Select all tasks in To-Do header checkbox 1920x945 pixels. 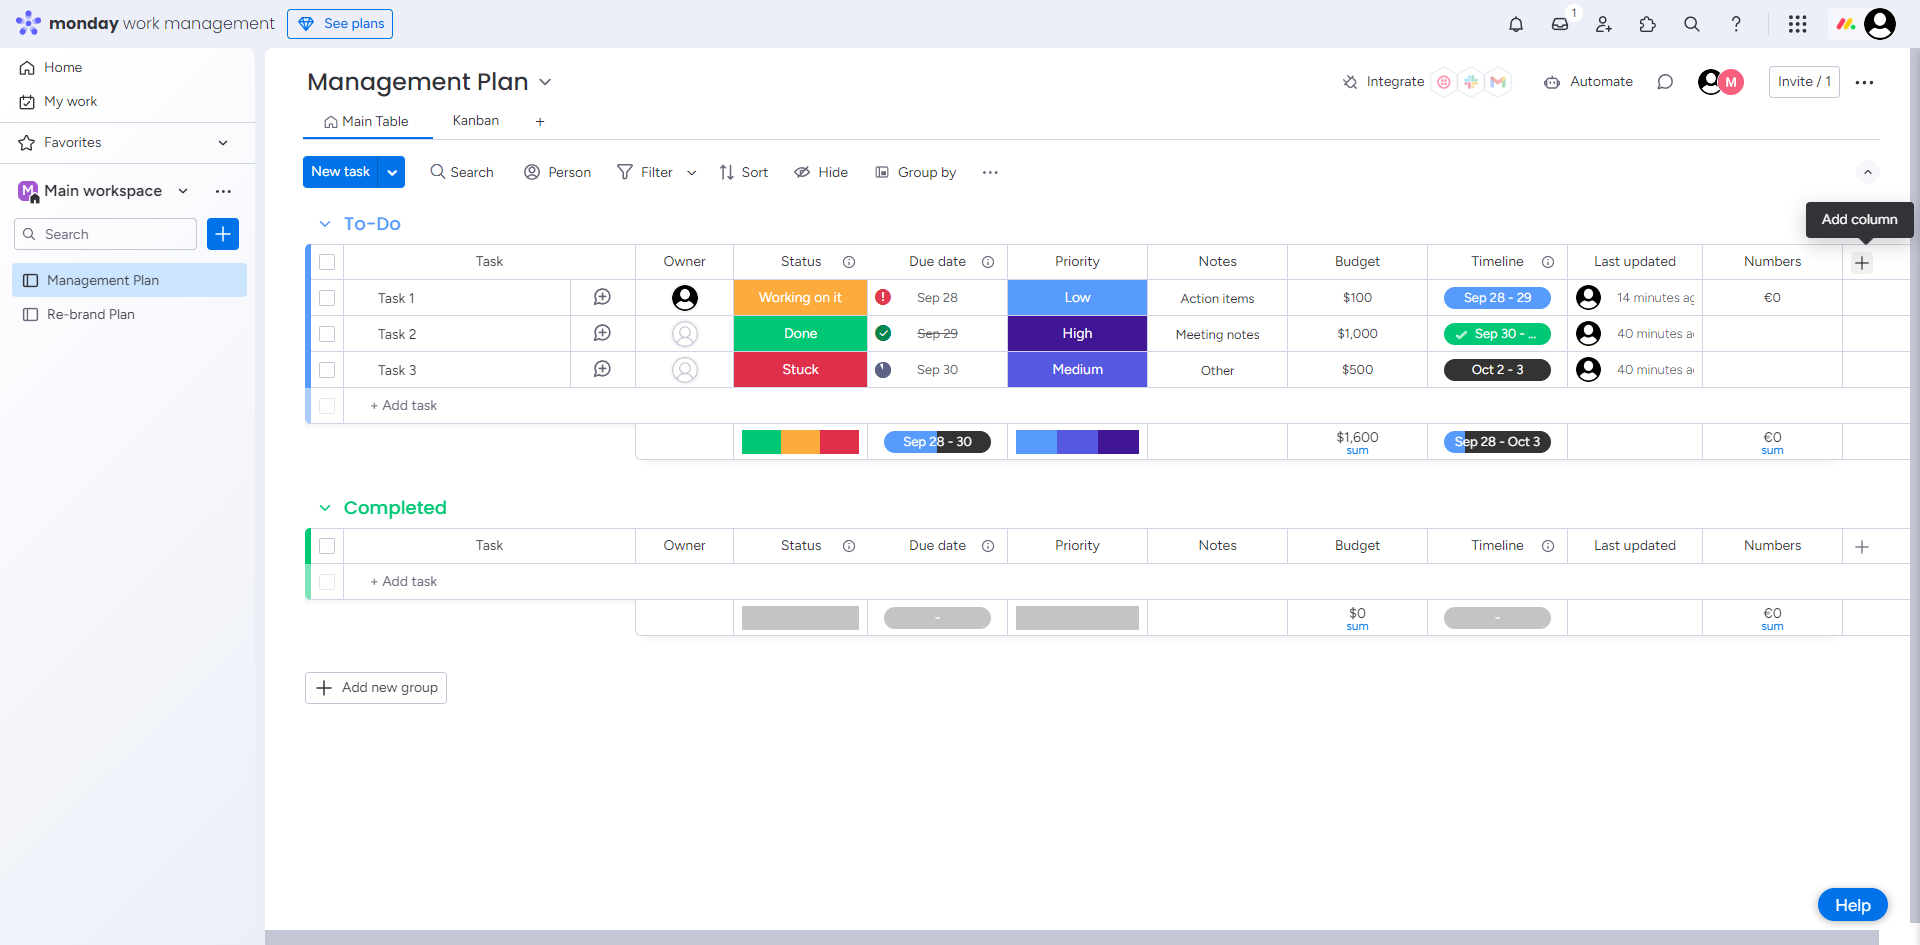click(327, 262)
